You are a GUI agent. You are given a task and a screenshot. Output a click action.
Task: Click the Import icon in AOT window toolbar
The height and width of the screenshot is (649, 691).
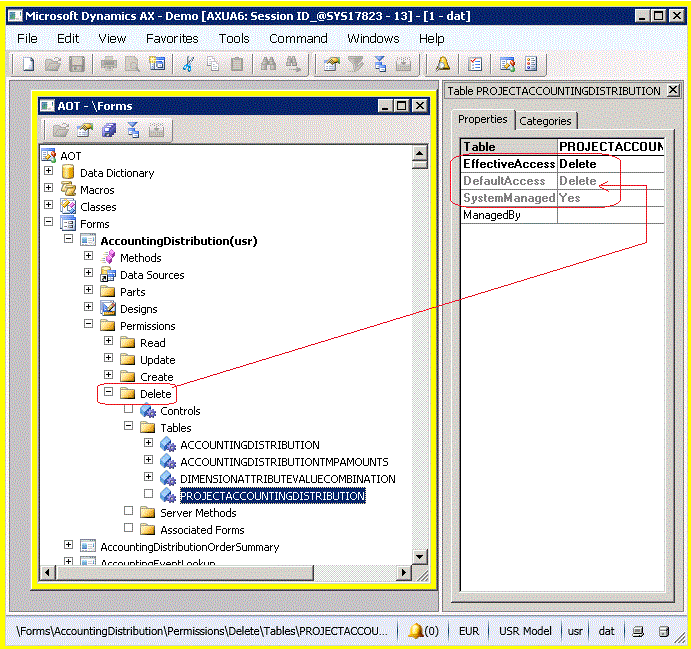156,130
